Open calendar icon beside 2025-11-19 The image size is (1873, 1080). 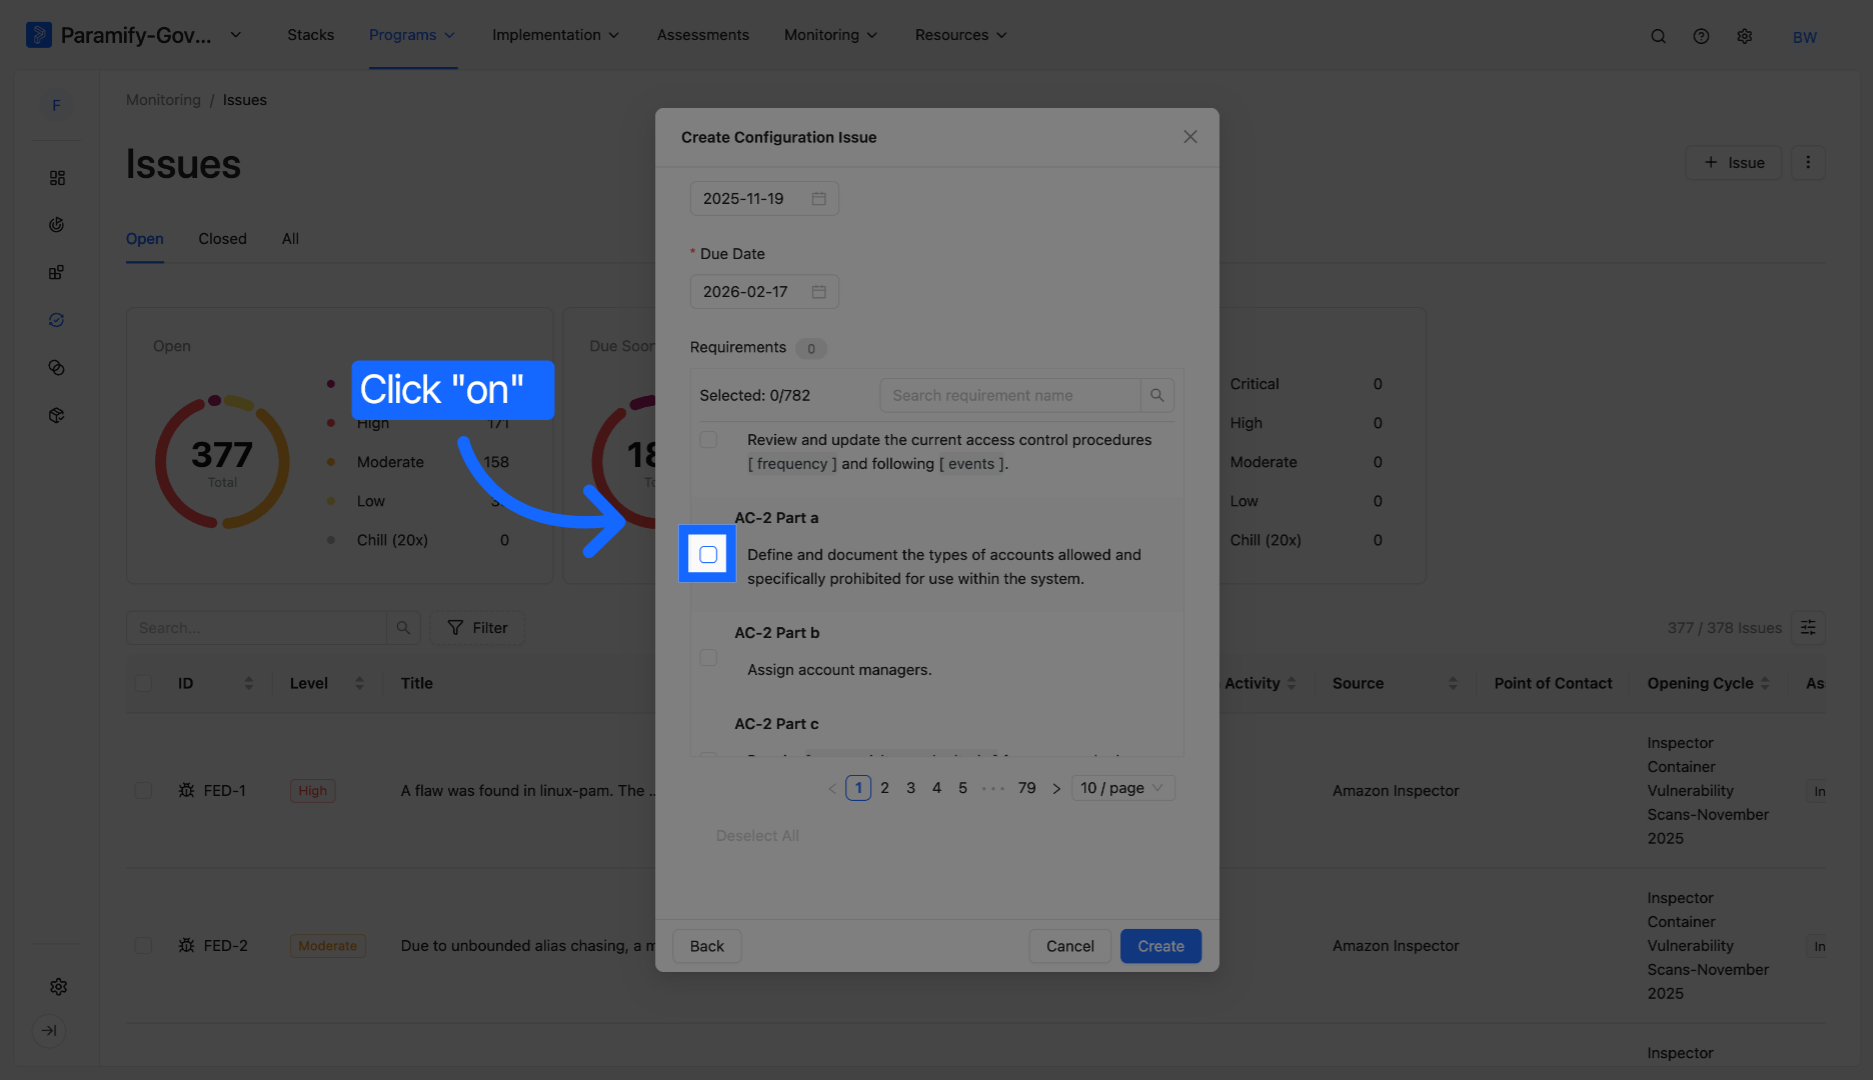pos(819,199)
